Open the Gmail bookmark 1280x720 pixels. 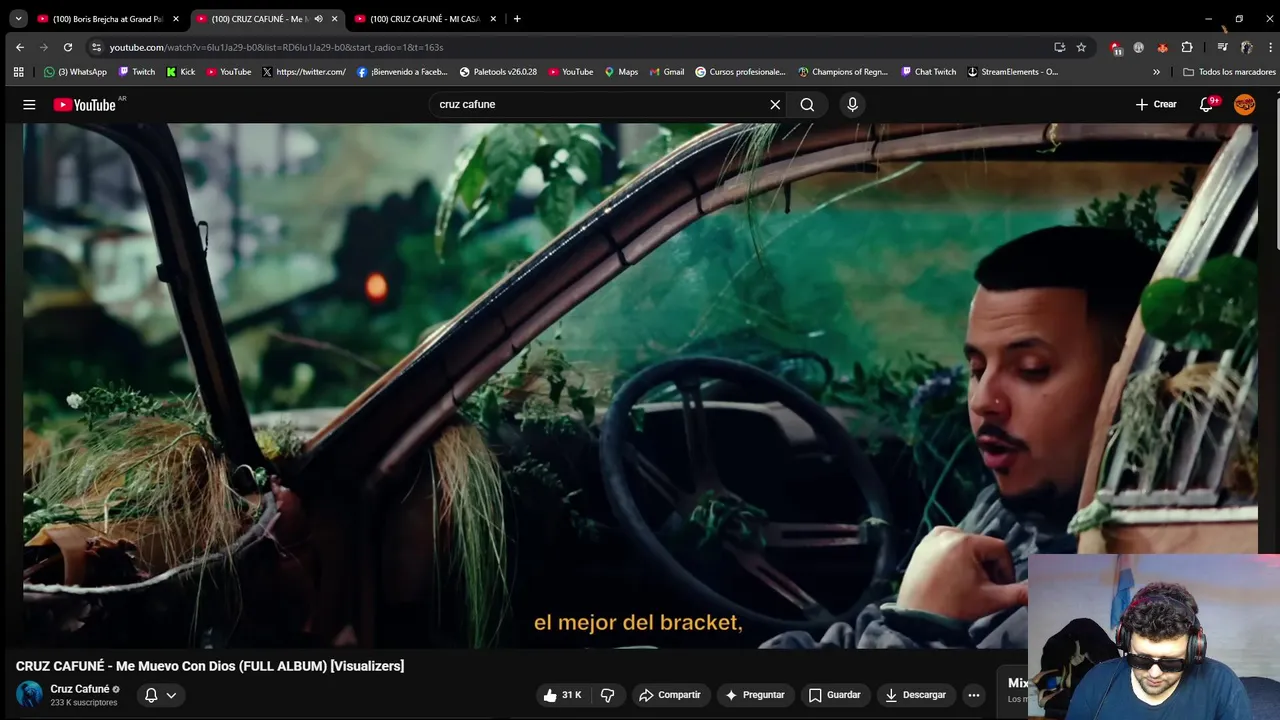coord(667,72)
